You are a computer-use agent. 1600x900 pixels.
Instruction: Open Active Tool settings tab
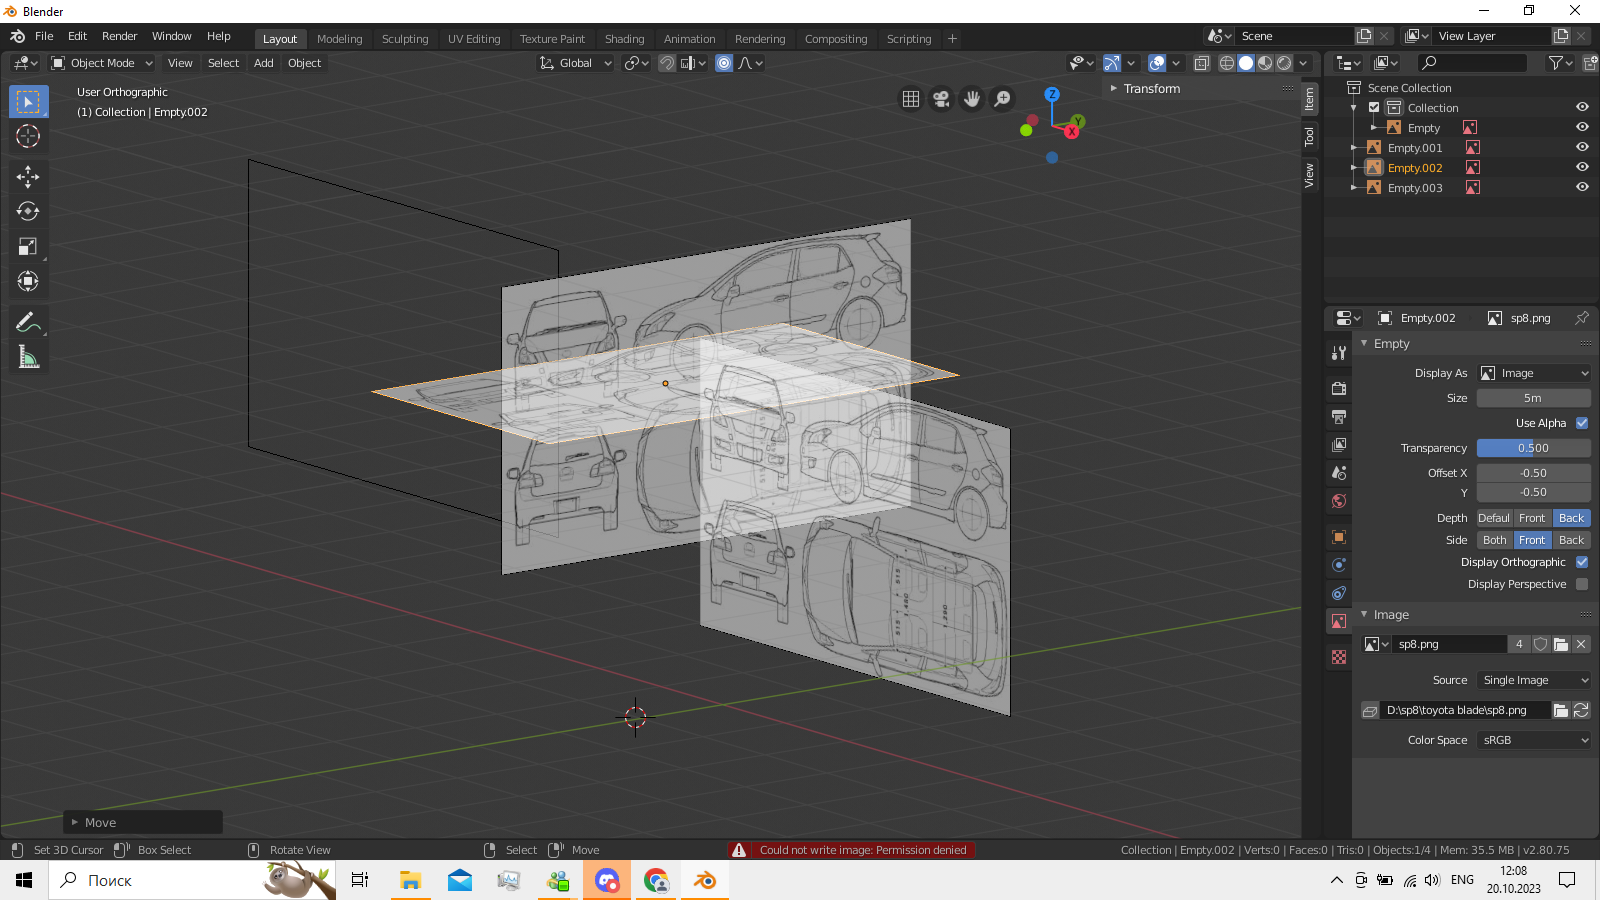1339,352
